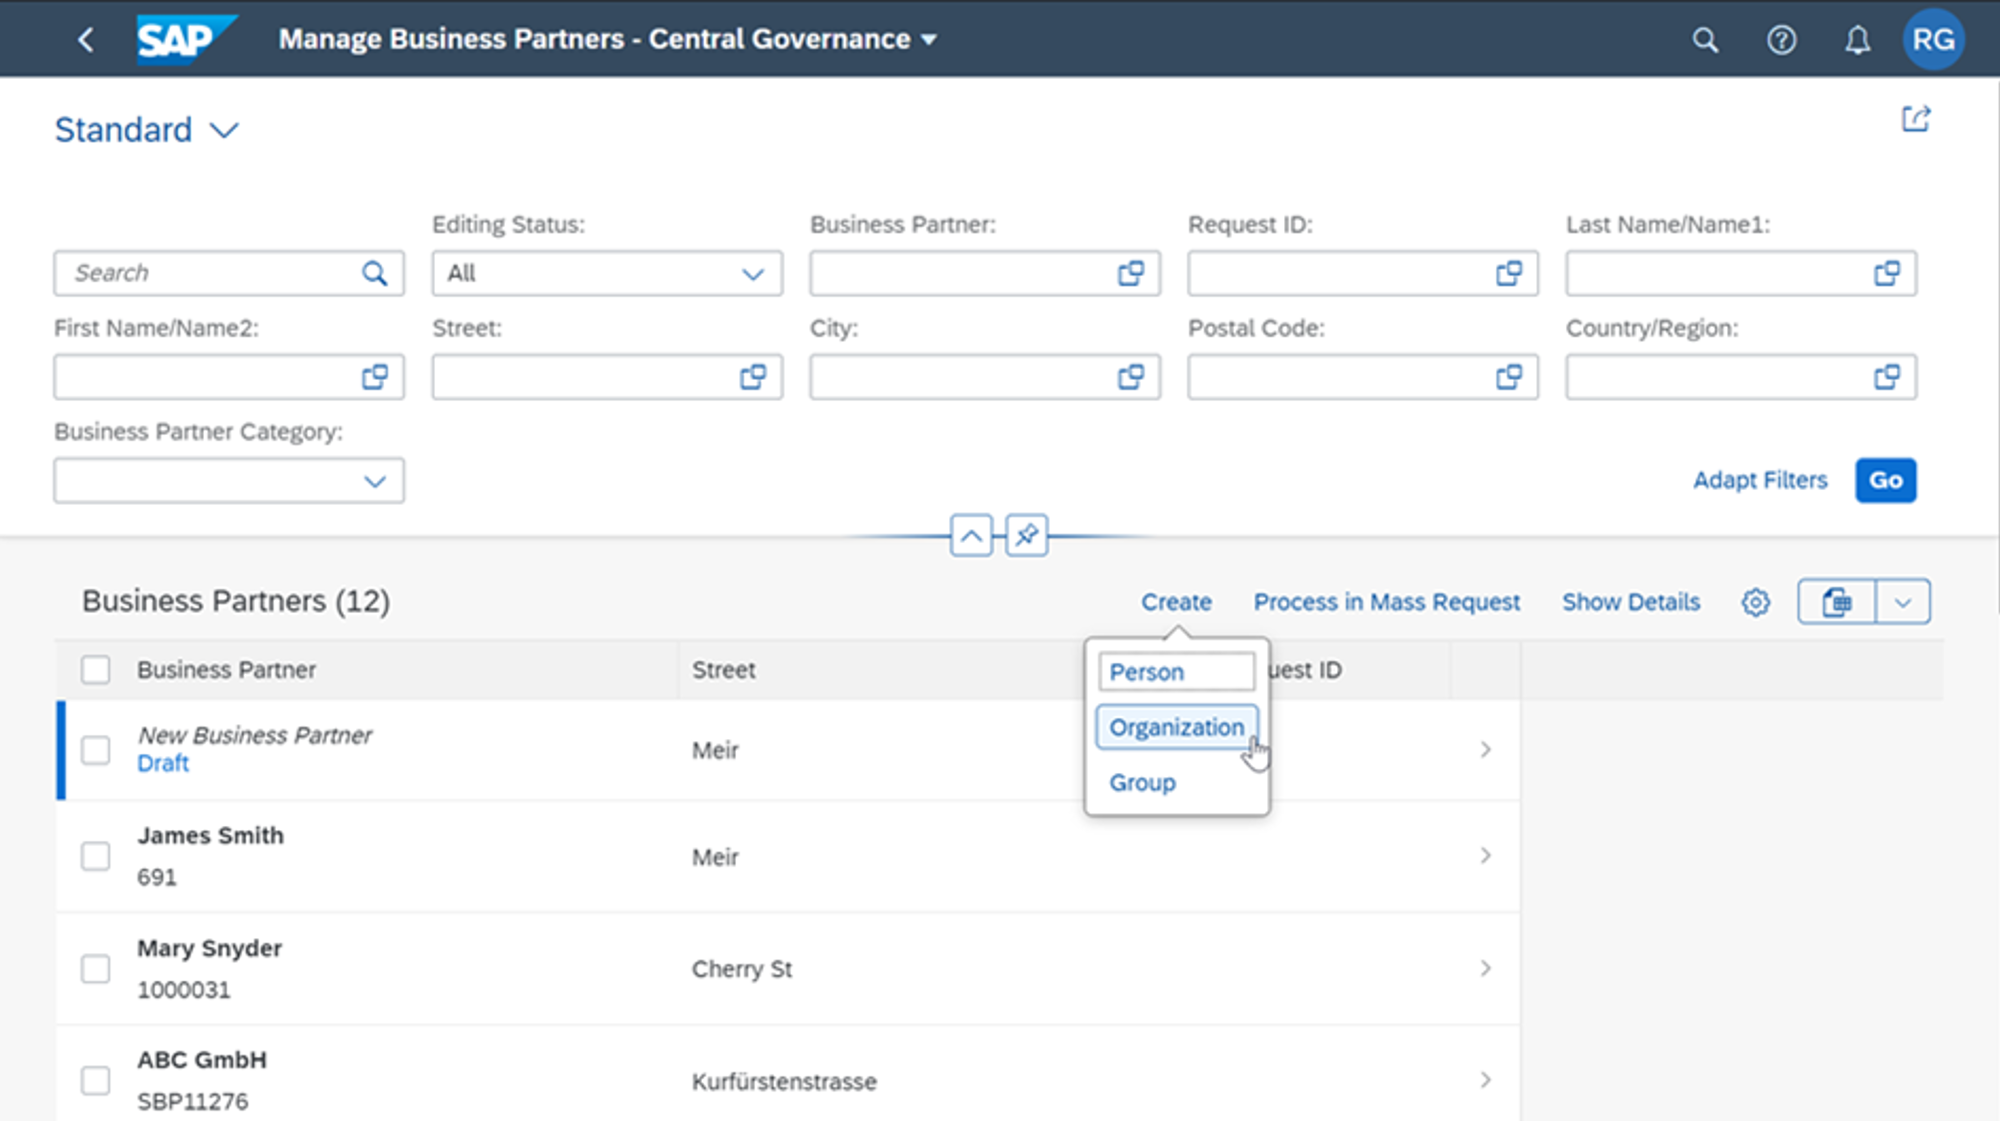The height and width of the screenshot is (1121, 2000).
Task: Toggle the select-all Business Partners checkbox
Action: [96, 669]
